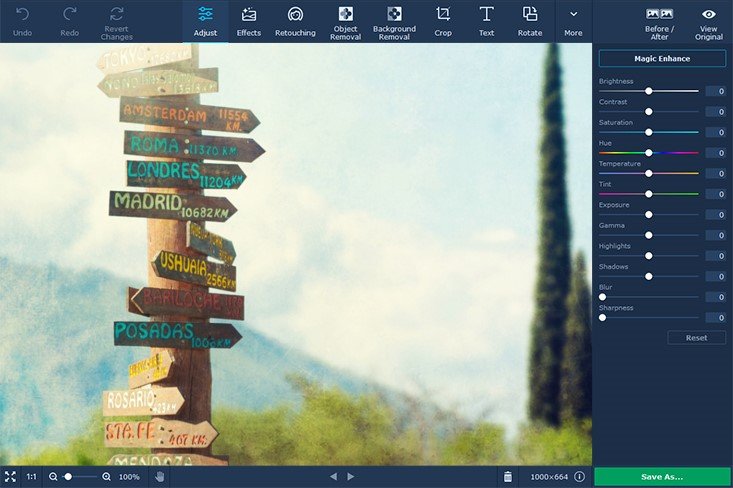Click Undo in the toolbar
The image size is (733, 488).
[x=22, y=22]
